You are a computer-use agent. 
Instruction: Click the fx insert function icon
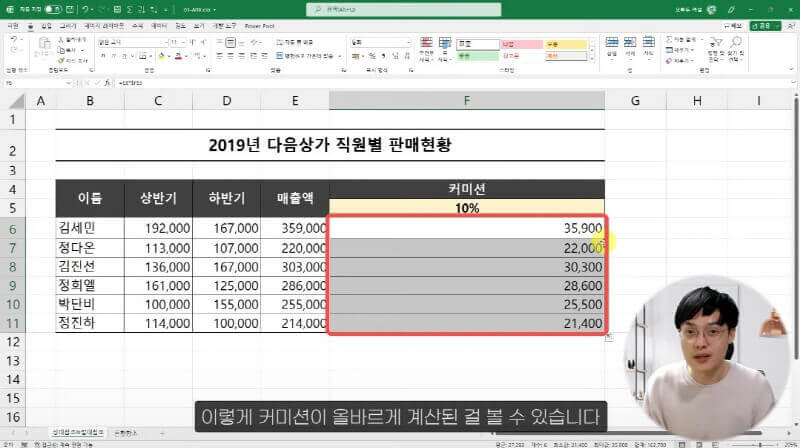107,83
